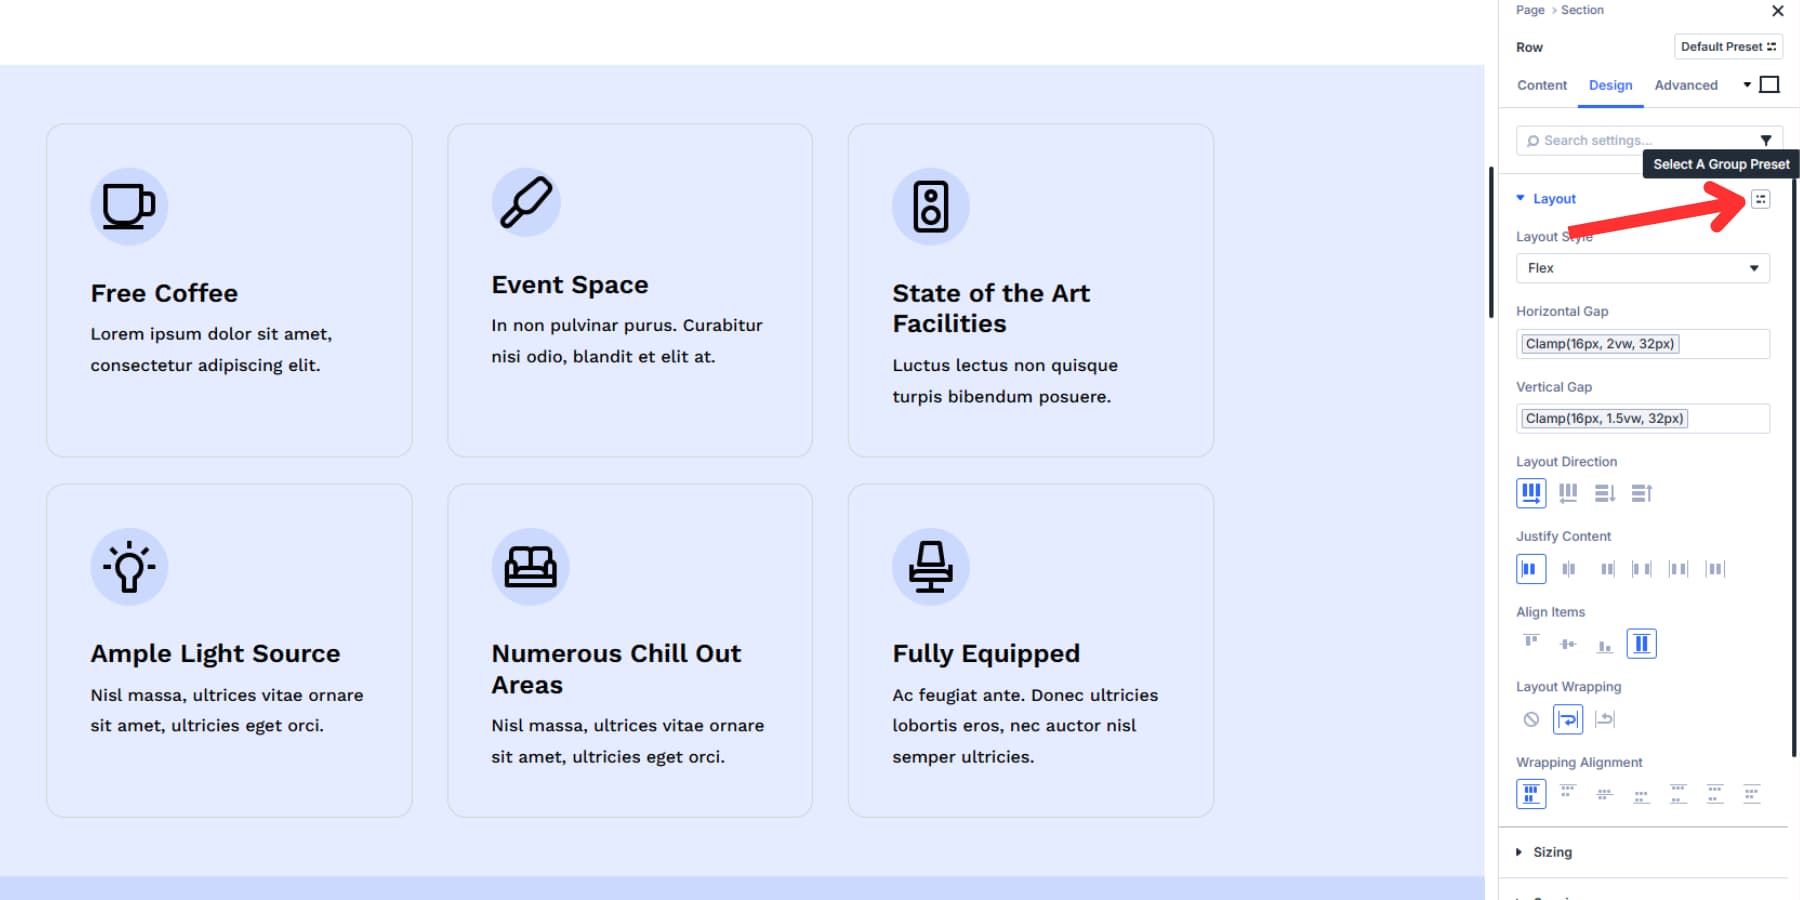Open the Advanced tab

click(x=1685, y=85)
